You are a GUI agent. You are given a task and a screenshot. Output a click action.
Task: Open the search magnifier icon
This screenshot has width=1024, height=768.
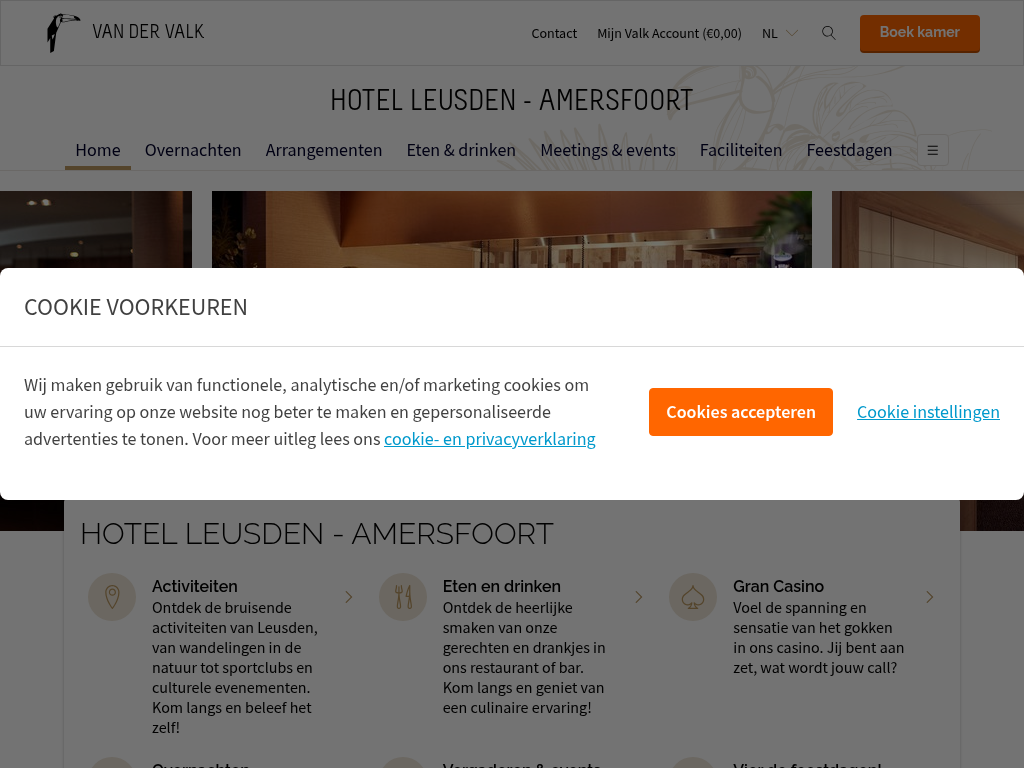tap(828, 33)
